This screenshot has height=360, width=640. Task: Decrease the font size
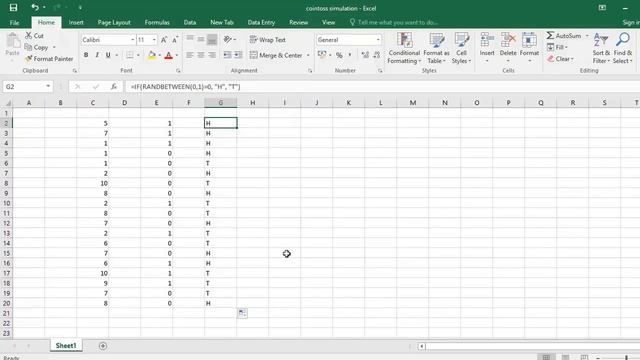(x=175, y=40)
